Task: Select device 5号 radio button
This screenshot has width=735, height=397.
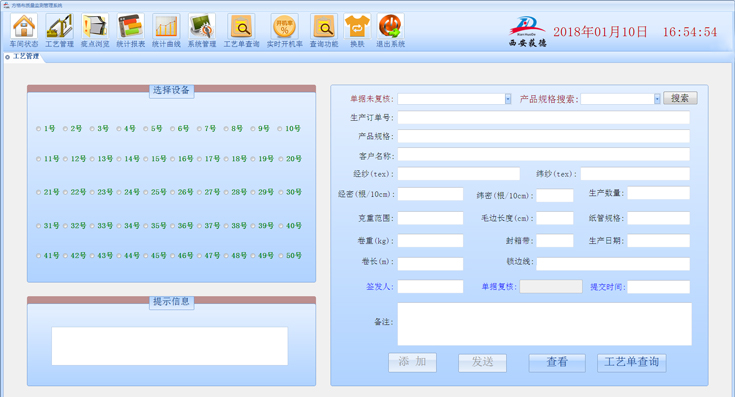Action: (146, 128)
